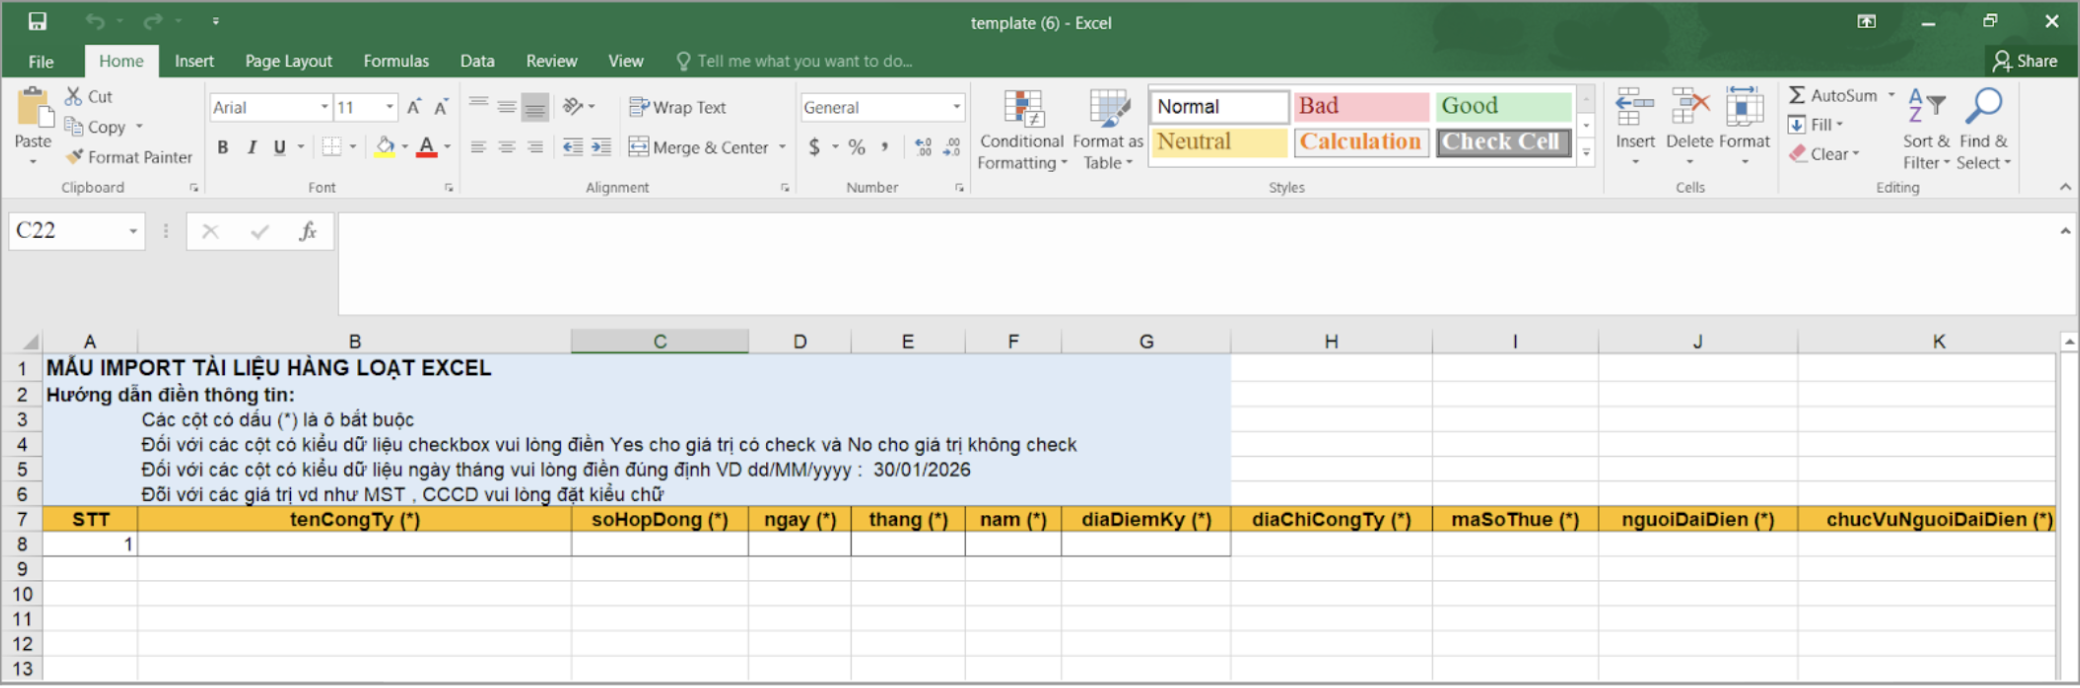Image resolution: width=2080 pixels, height=688 pixels.
Task: Open the Merge & Center dropdown arrow
Action: pyautogui.click(x=782, y=147)
